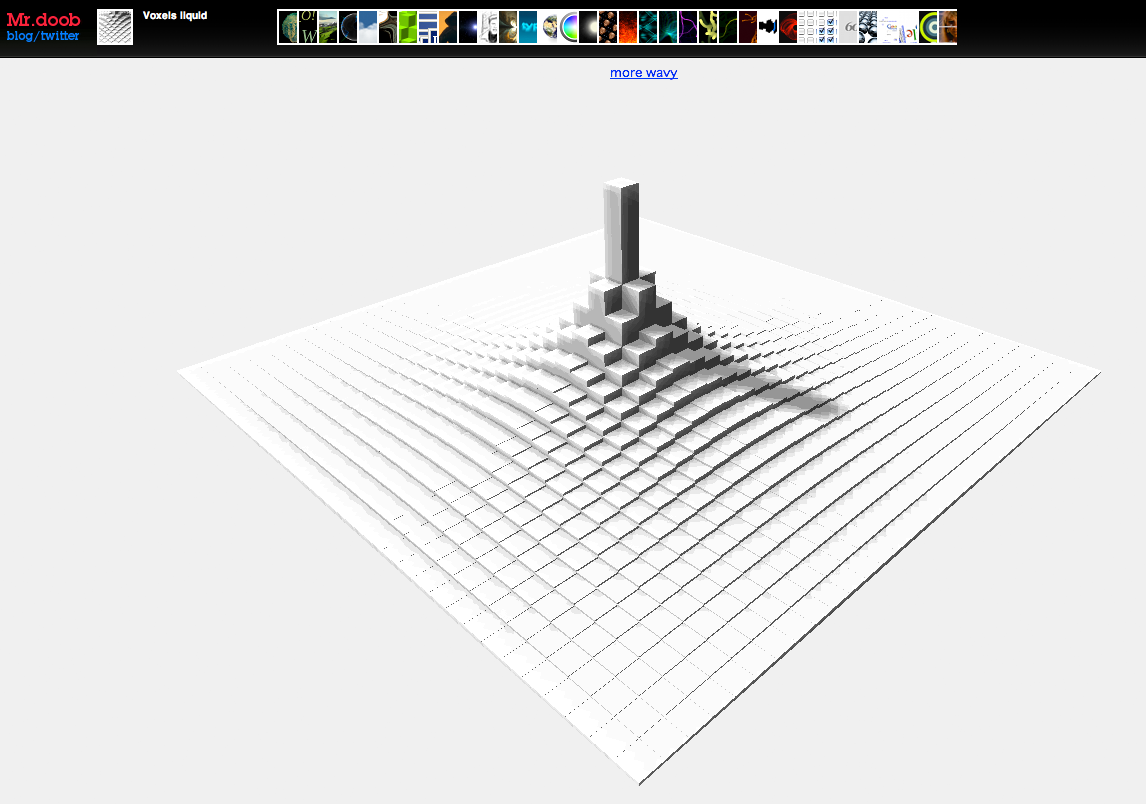Open the blue sky clouds thumbnail
The image size is (1146, 804).
click(x=368, y=27)
